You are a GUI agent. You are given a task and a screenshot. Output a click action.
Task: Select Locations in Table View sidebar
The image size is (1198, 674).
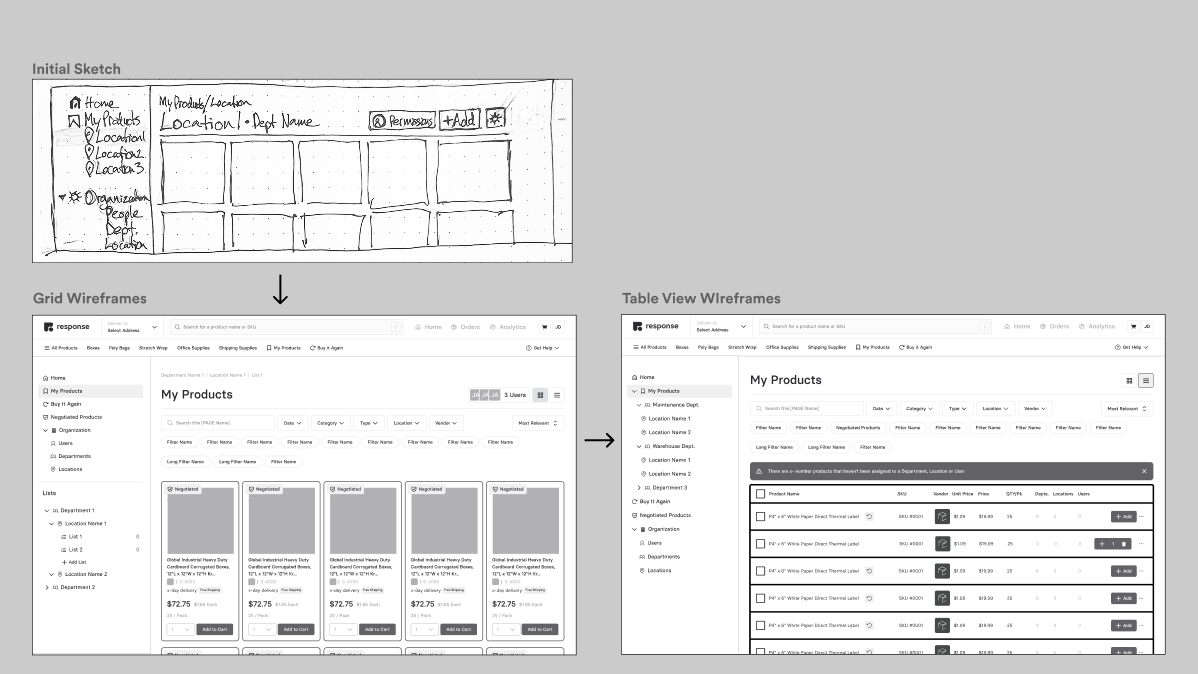coord(656,571)
